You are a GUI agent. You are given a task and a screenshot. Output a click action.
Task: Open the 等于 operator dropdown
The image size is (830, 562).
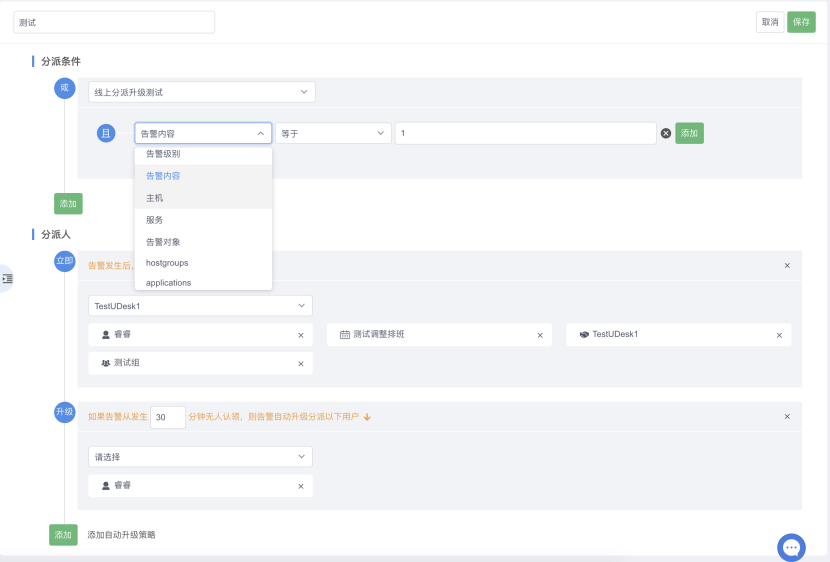333,133
